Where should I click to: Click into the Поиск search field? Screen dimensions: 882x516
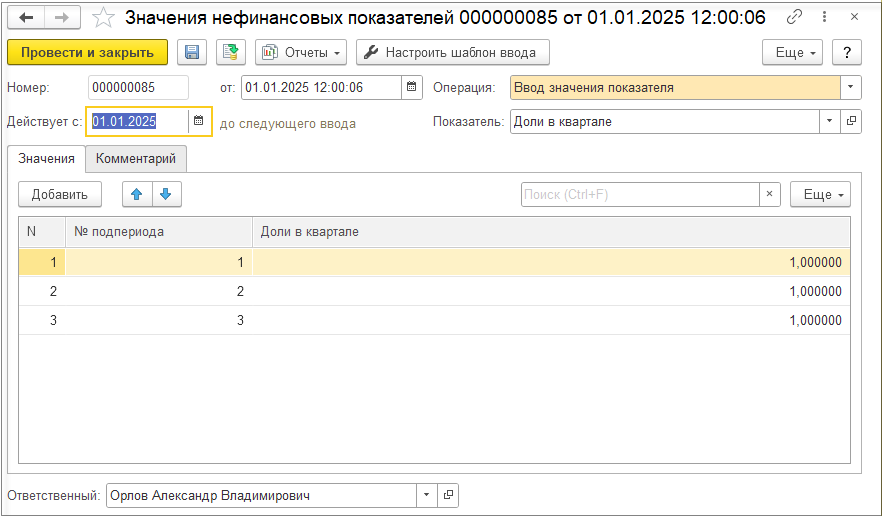(640, 194)
